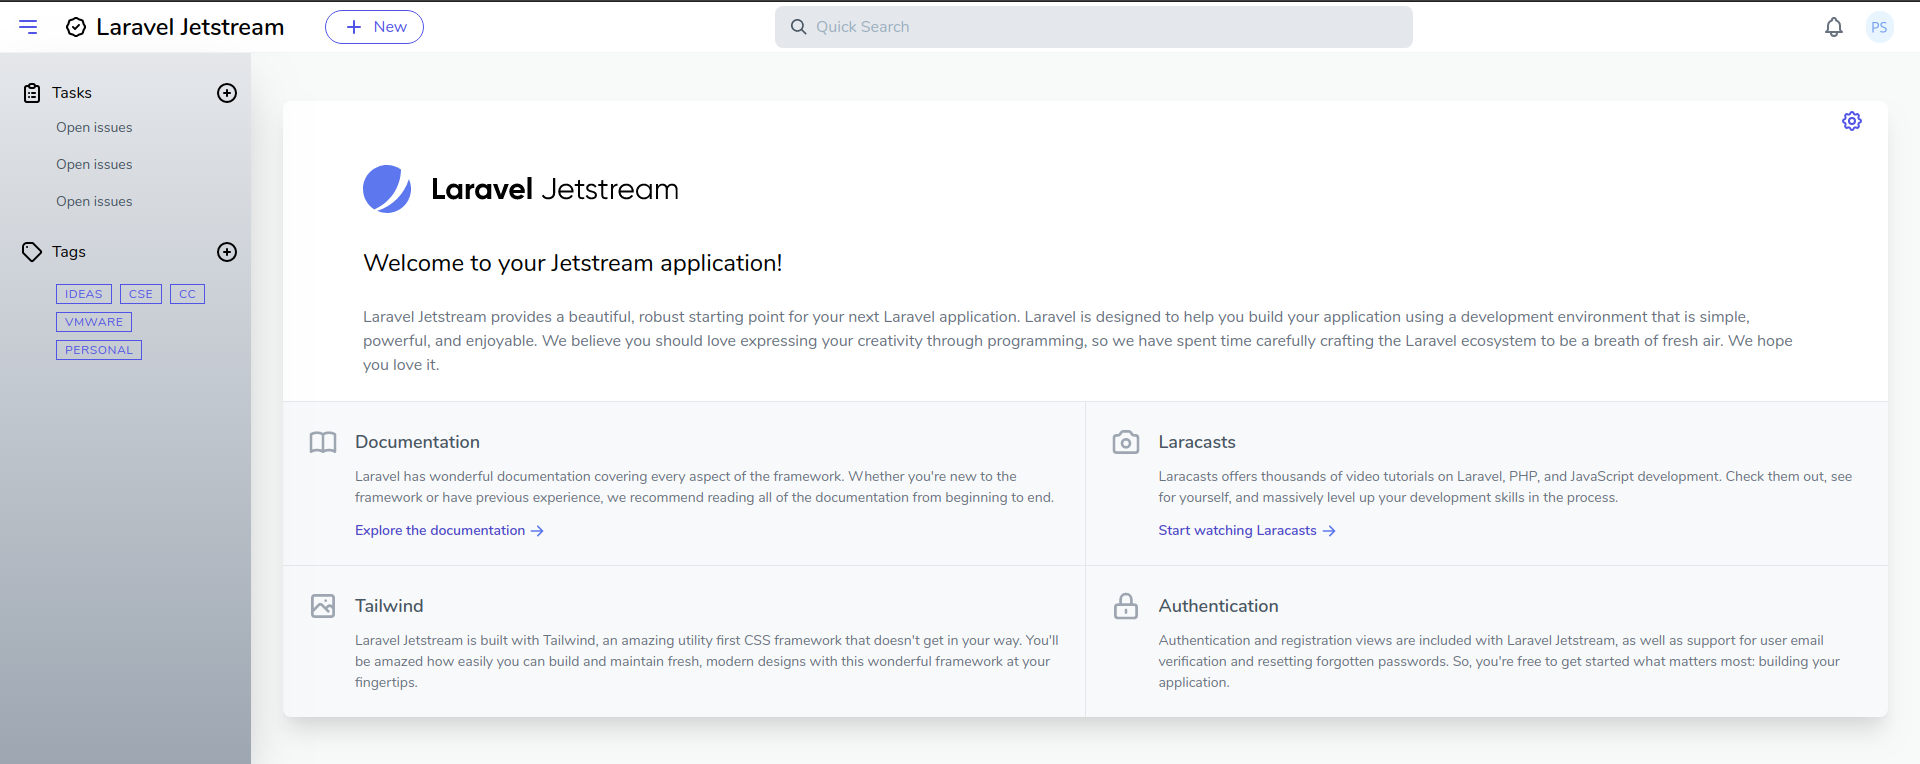Screen dimensions: 1920x764
Task: Open the Tasks section heading
Action: point(72,93)
